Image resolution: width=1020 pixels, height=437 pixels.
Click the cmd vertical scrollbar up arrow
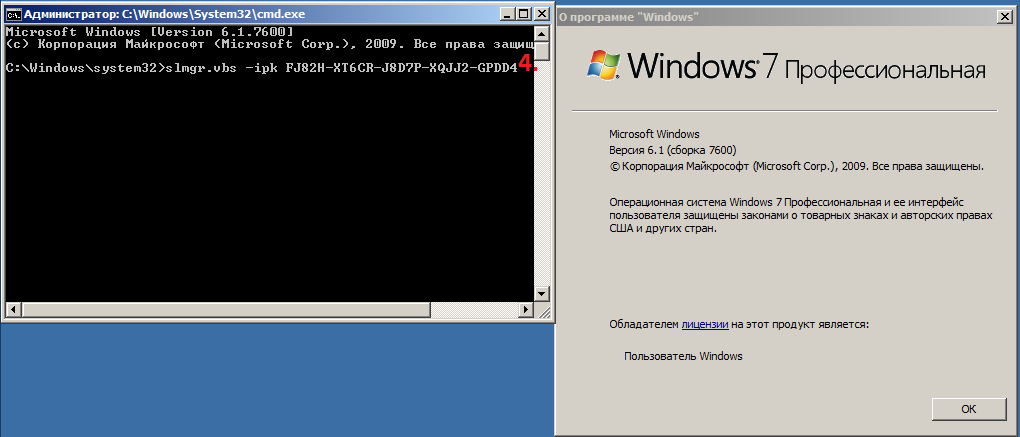541,33
